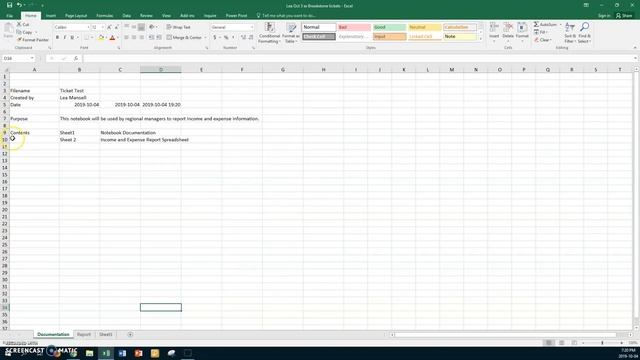Open the Fill dropdown

point(541,32)
